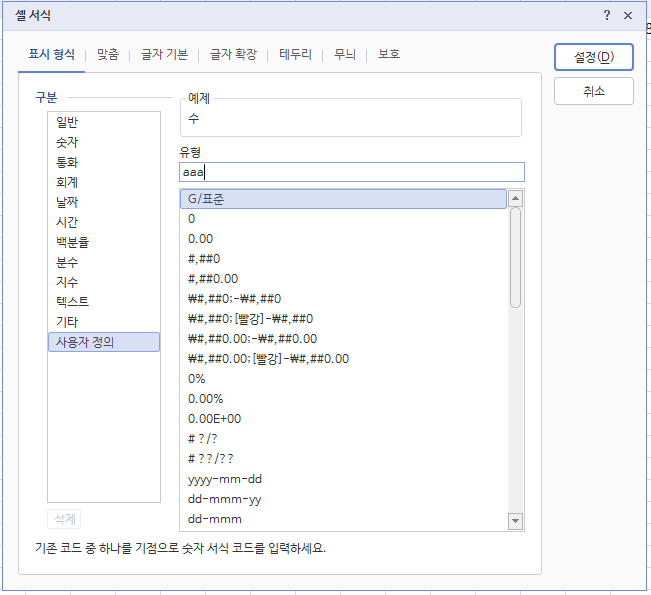
Task: Choose the #,##0.00 format code
Action: [343, 279]
